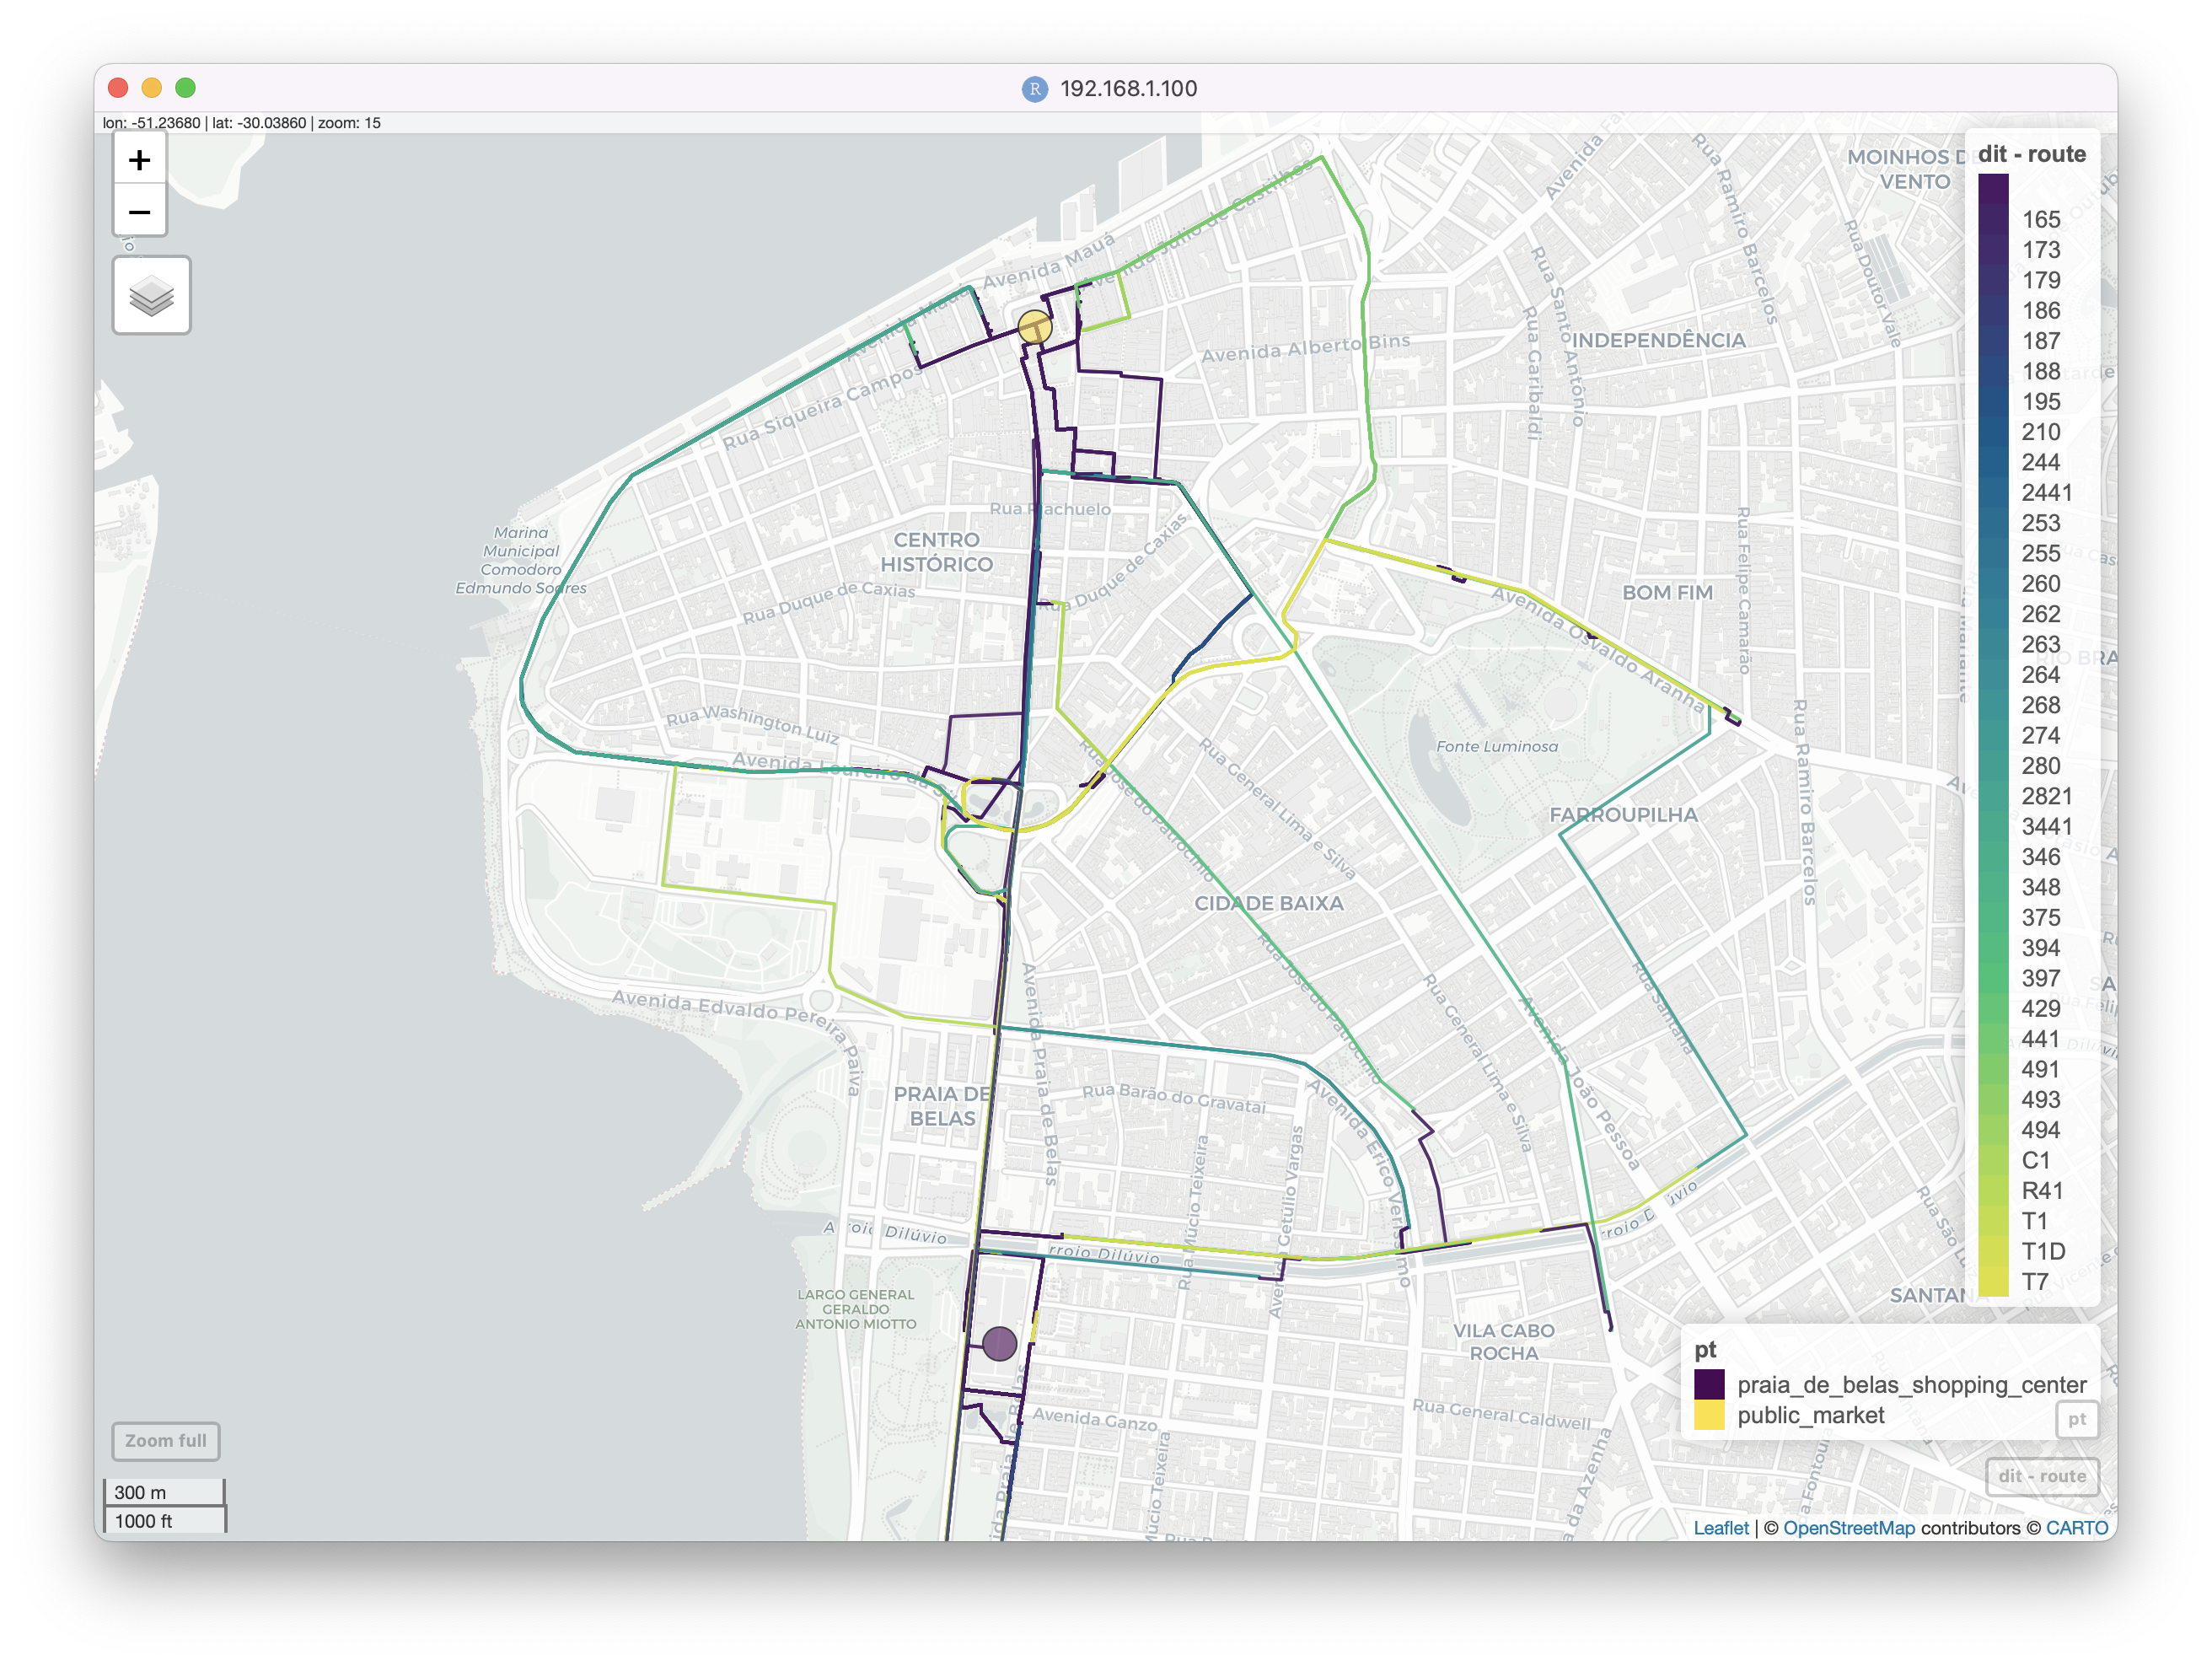The height and width of the screenshot is (1666, 2212).
Task: Click the VILA CABO ROCHA map label
Action: [1503, 1342]
